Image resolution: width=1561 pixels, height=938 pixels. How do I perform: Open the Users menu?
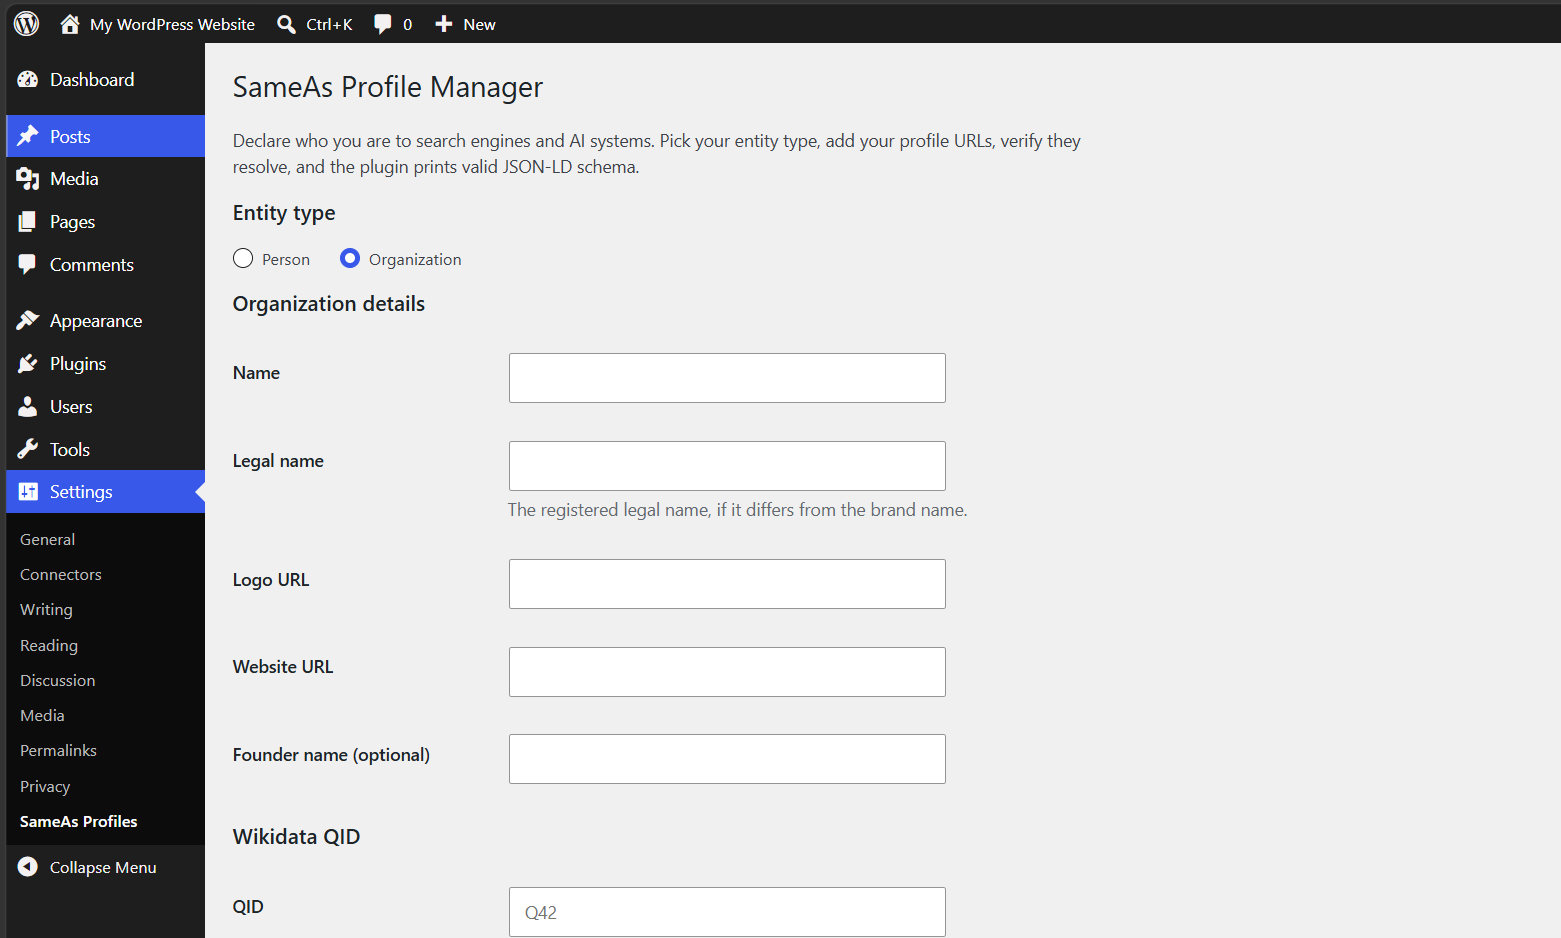(x=71, y=407)
